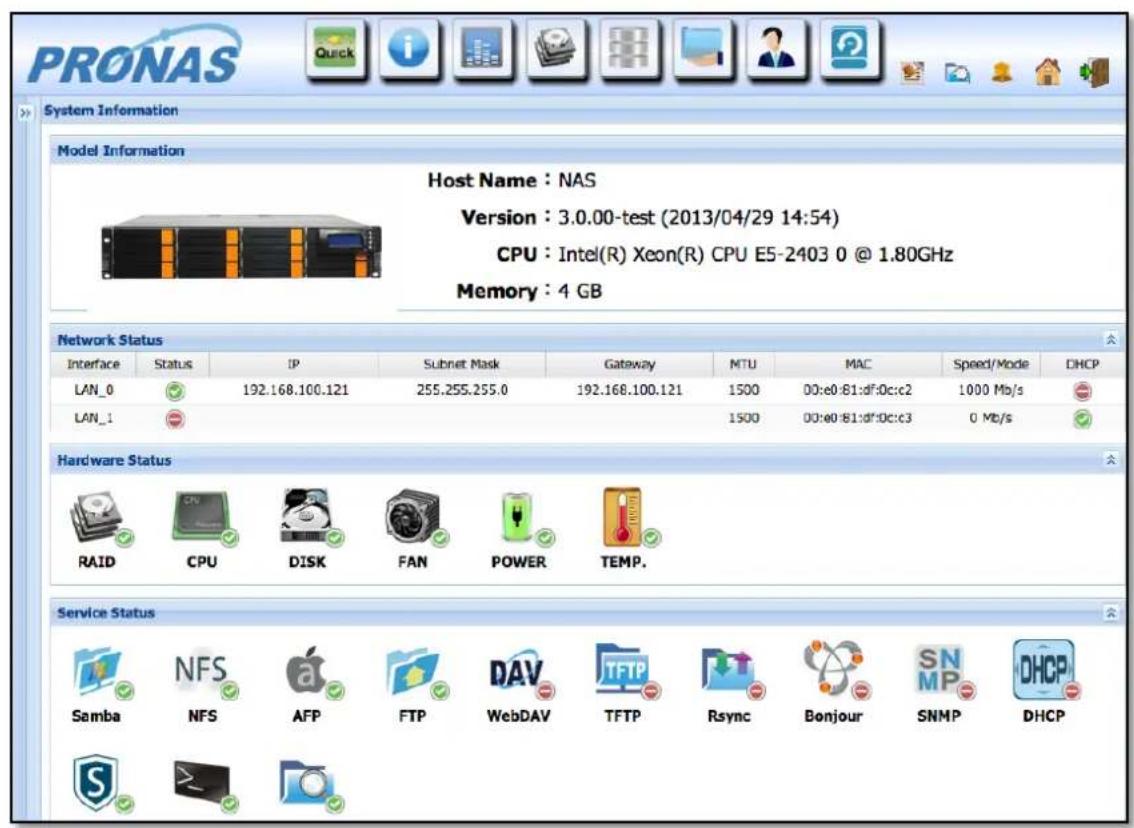Select MAC address 00:e0:81:df:0c:c2
The width and height of the screenshot is (1134, 828).
858,390
